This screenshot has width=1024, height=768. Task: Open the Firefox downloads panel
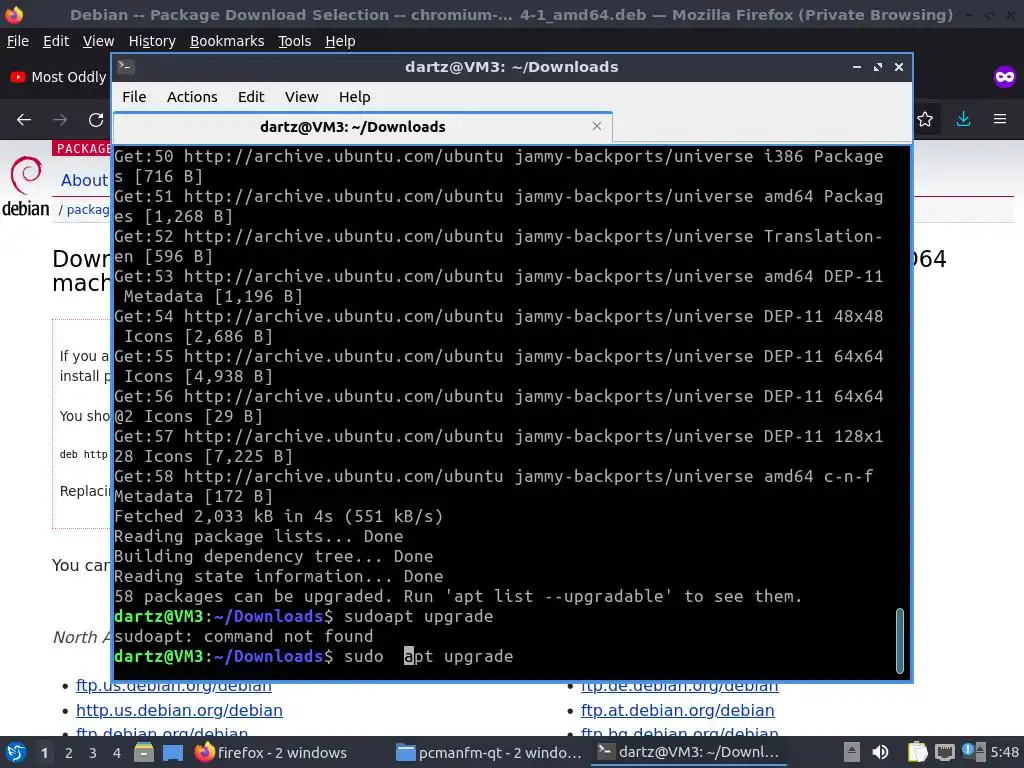[x=963, y=119]
